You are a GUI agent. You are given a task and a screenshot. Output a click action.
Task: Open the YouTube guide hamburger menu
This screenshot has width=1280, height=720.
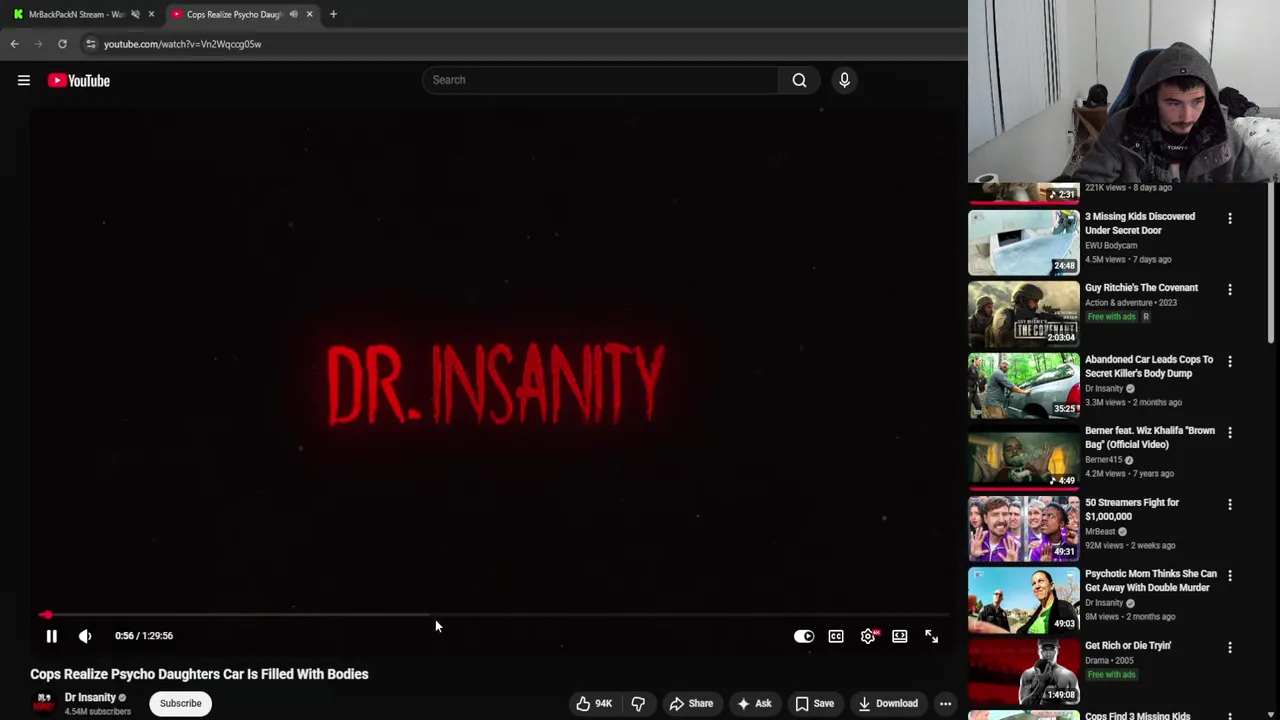point(24,81)
